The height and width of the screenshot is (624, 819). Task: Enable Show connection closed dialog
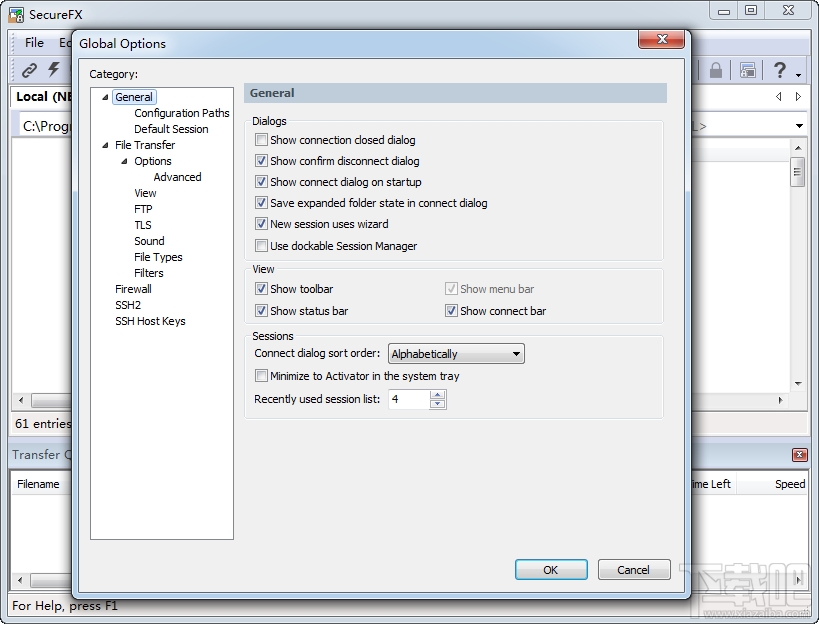(261, 140)
